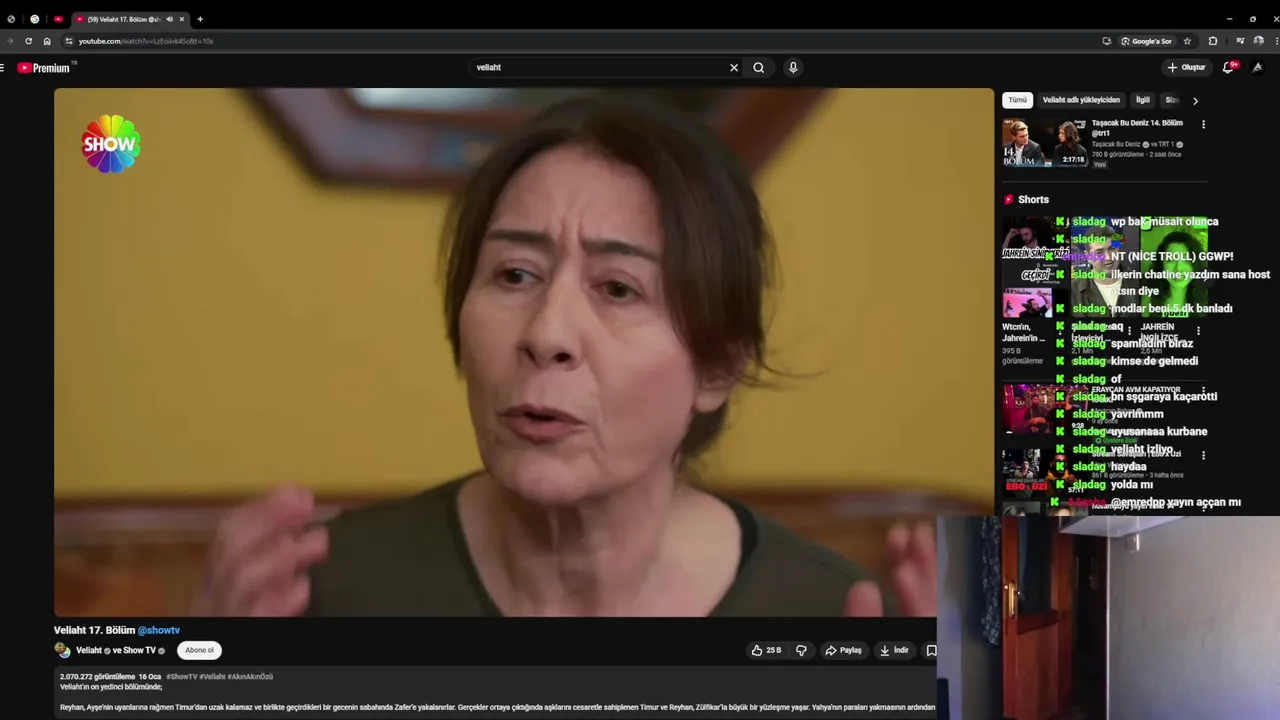
Task: Open the Shorts section header
Action: (x=1026, y=200)
